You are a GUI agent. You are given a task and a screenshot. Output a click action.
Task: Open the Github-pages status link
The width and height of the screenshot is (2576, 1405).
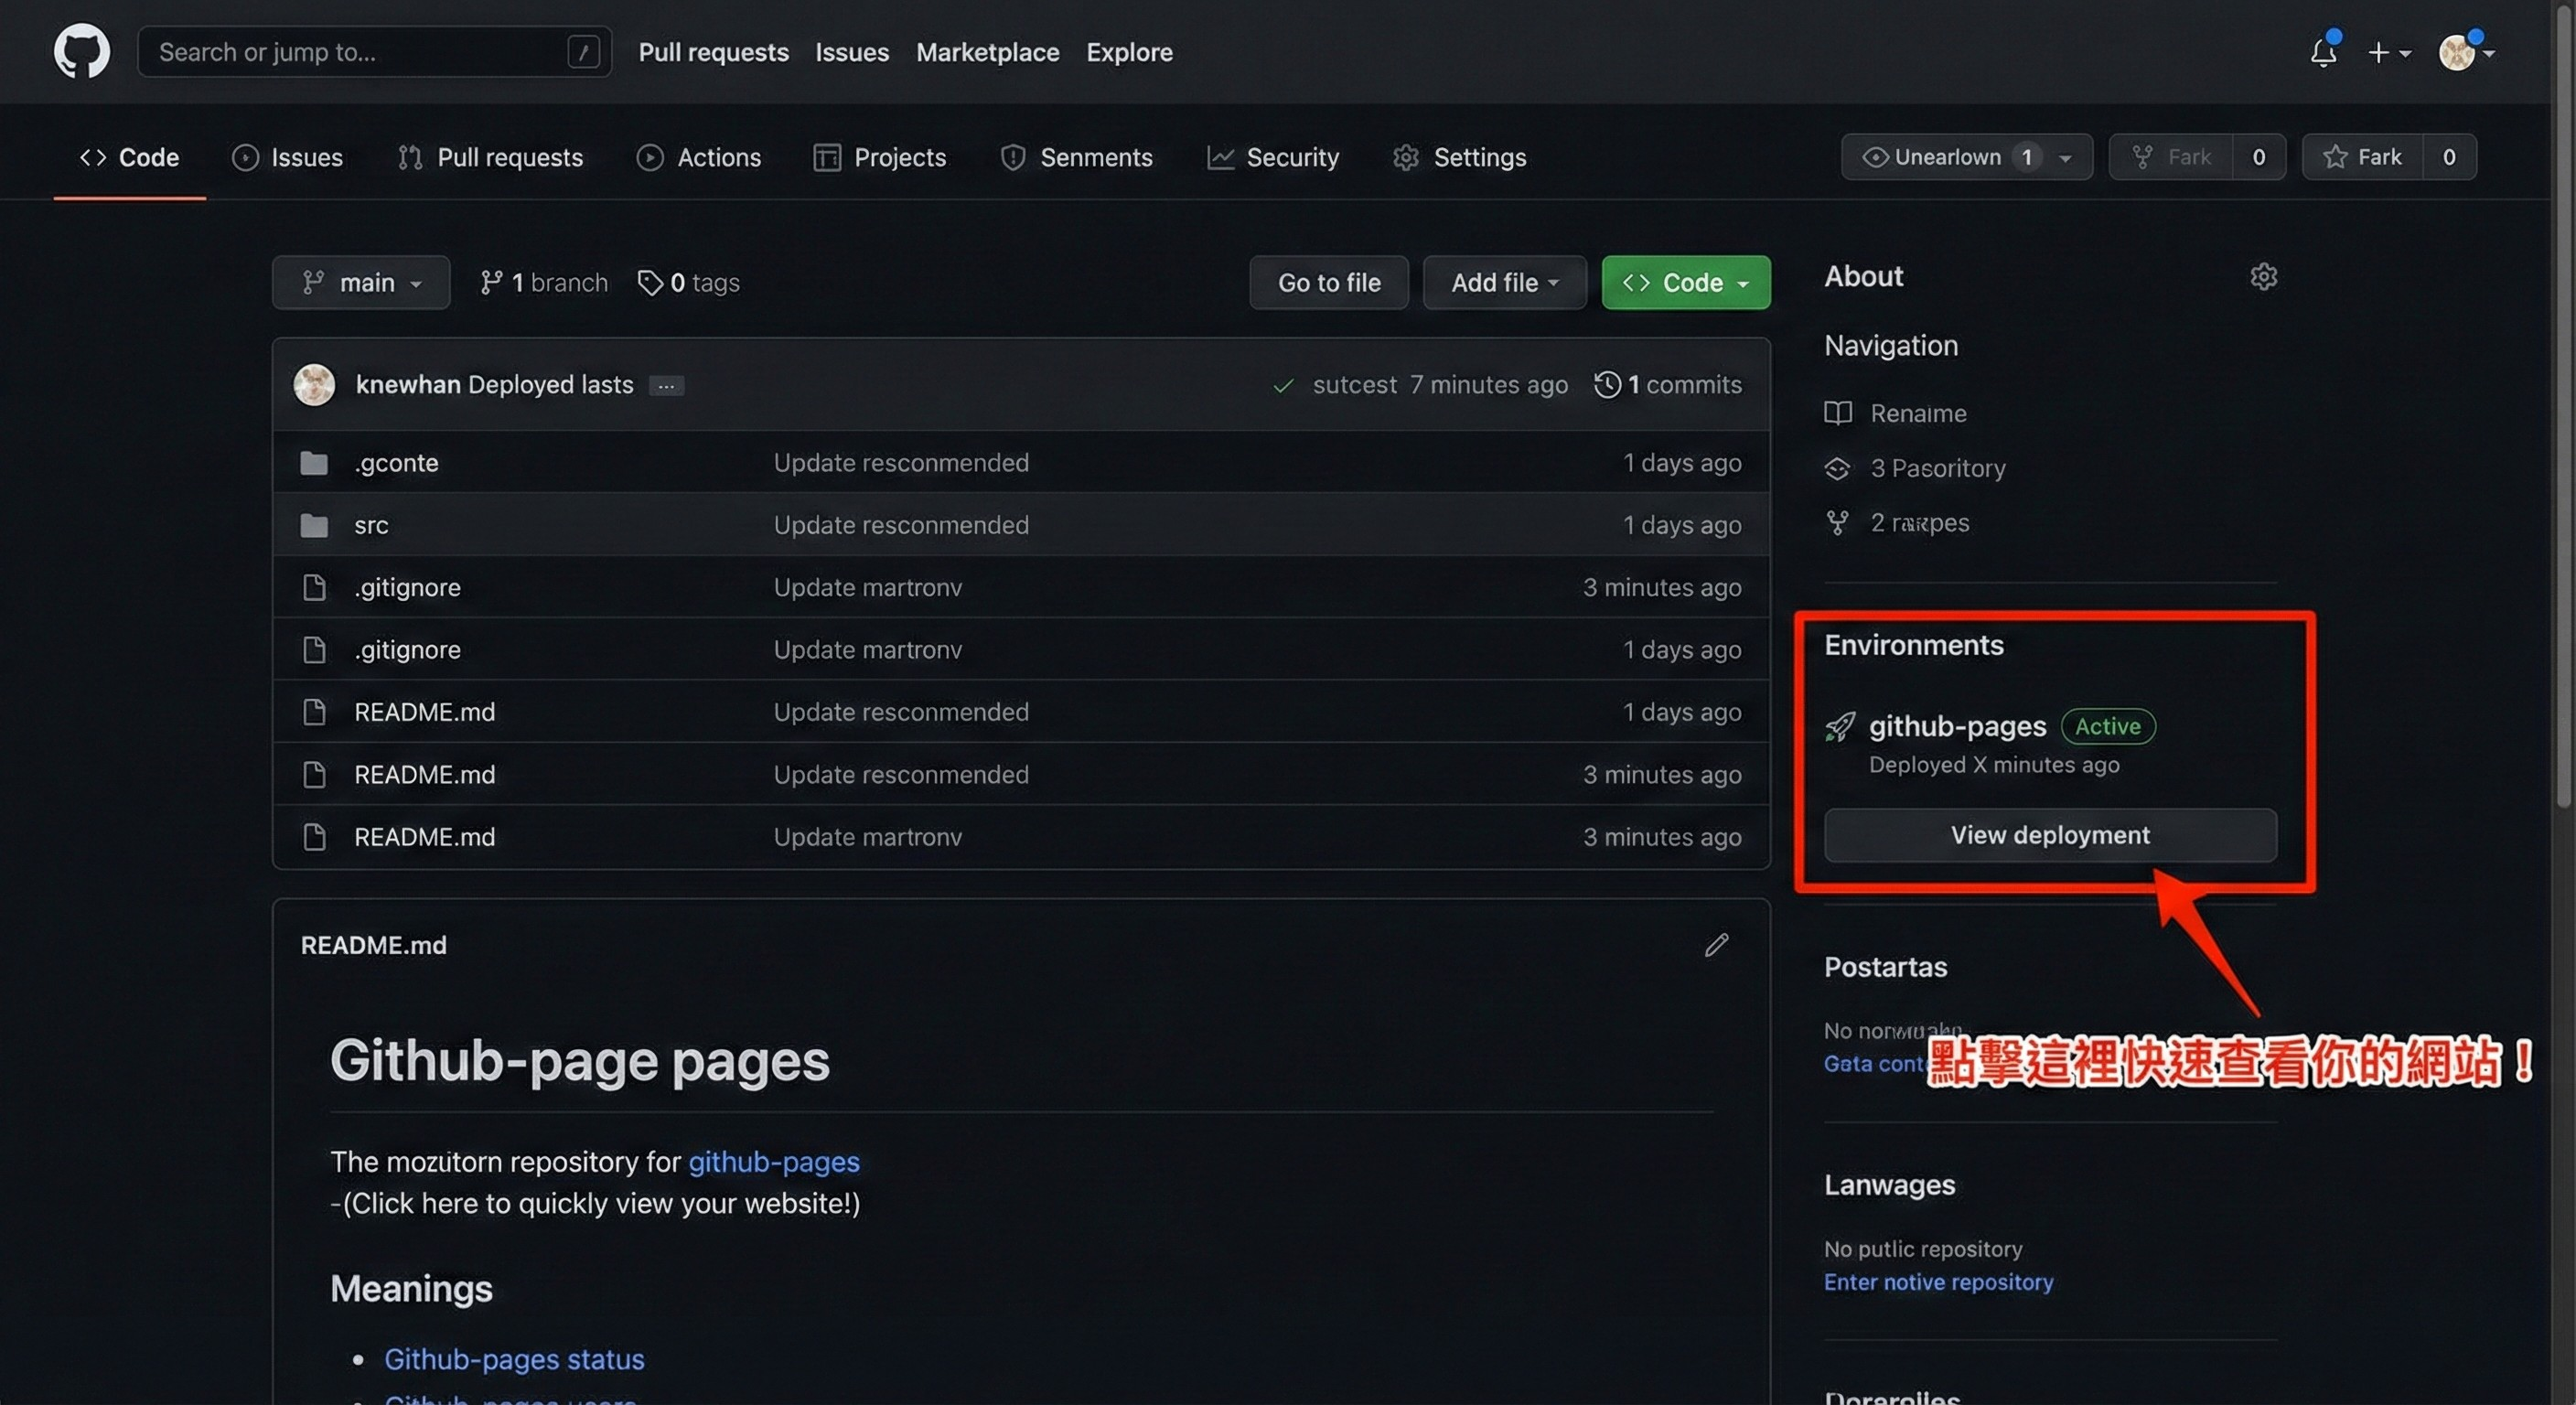[514, 1359]
